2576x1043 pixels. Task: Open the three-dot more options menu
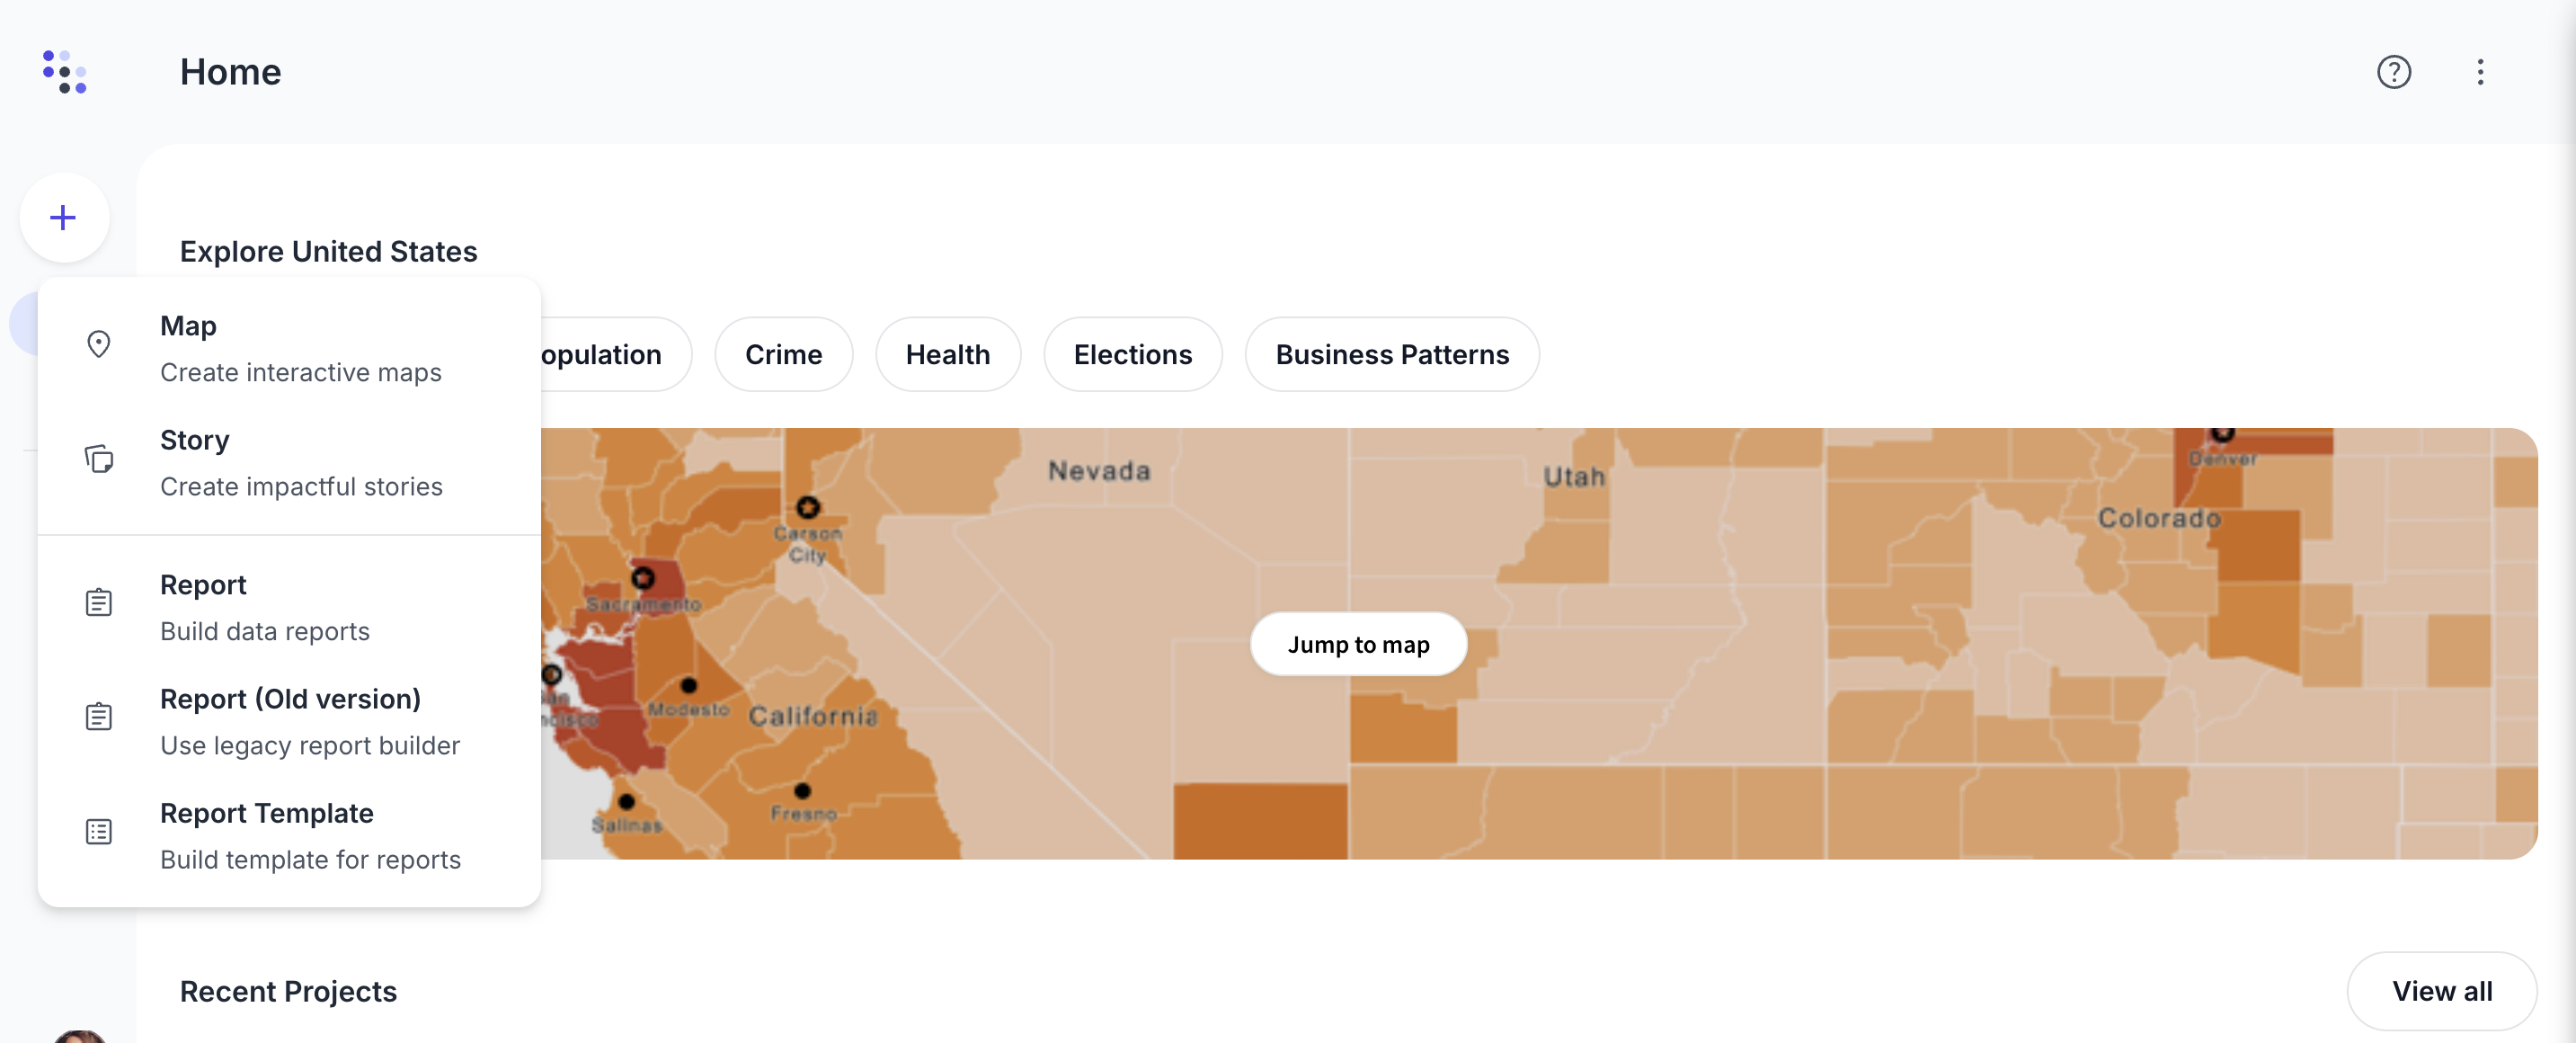(x=2480, y=72)
